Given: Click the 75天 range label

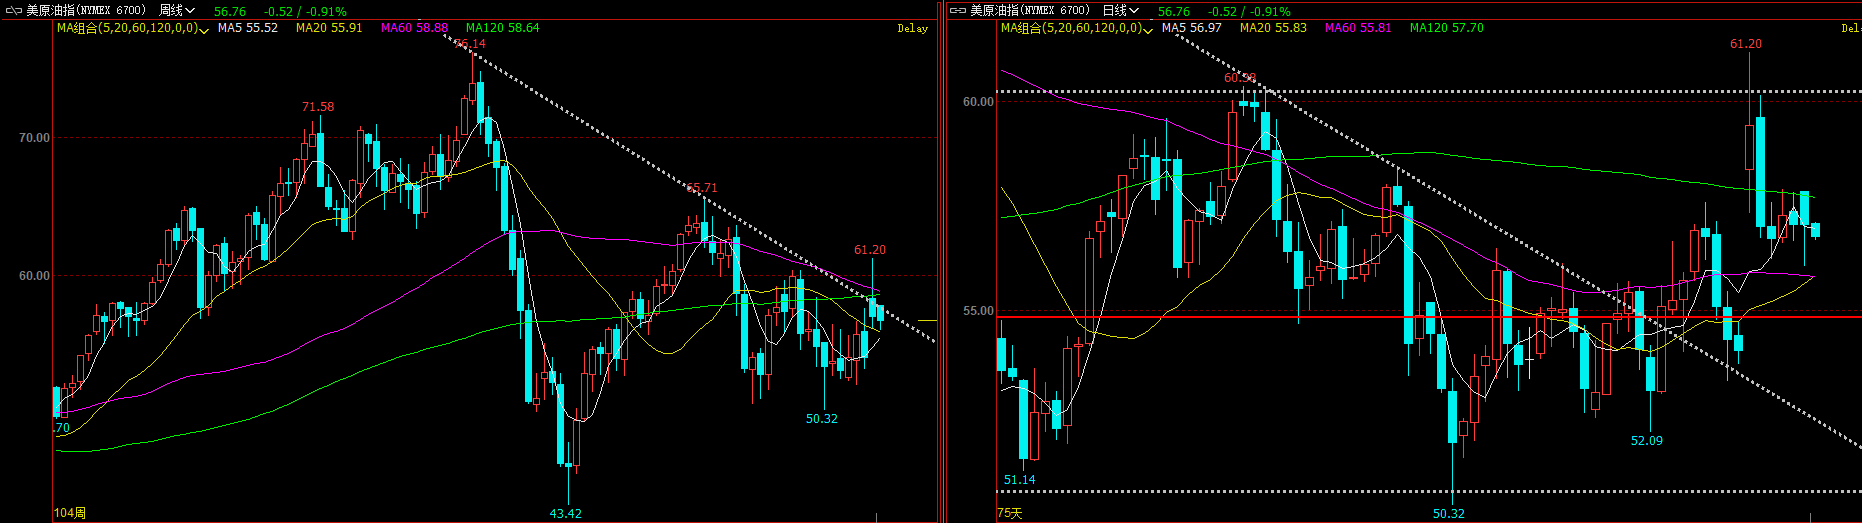Looking at the screenshot, I should click(1010, 513).
